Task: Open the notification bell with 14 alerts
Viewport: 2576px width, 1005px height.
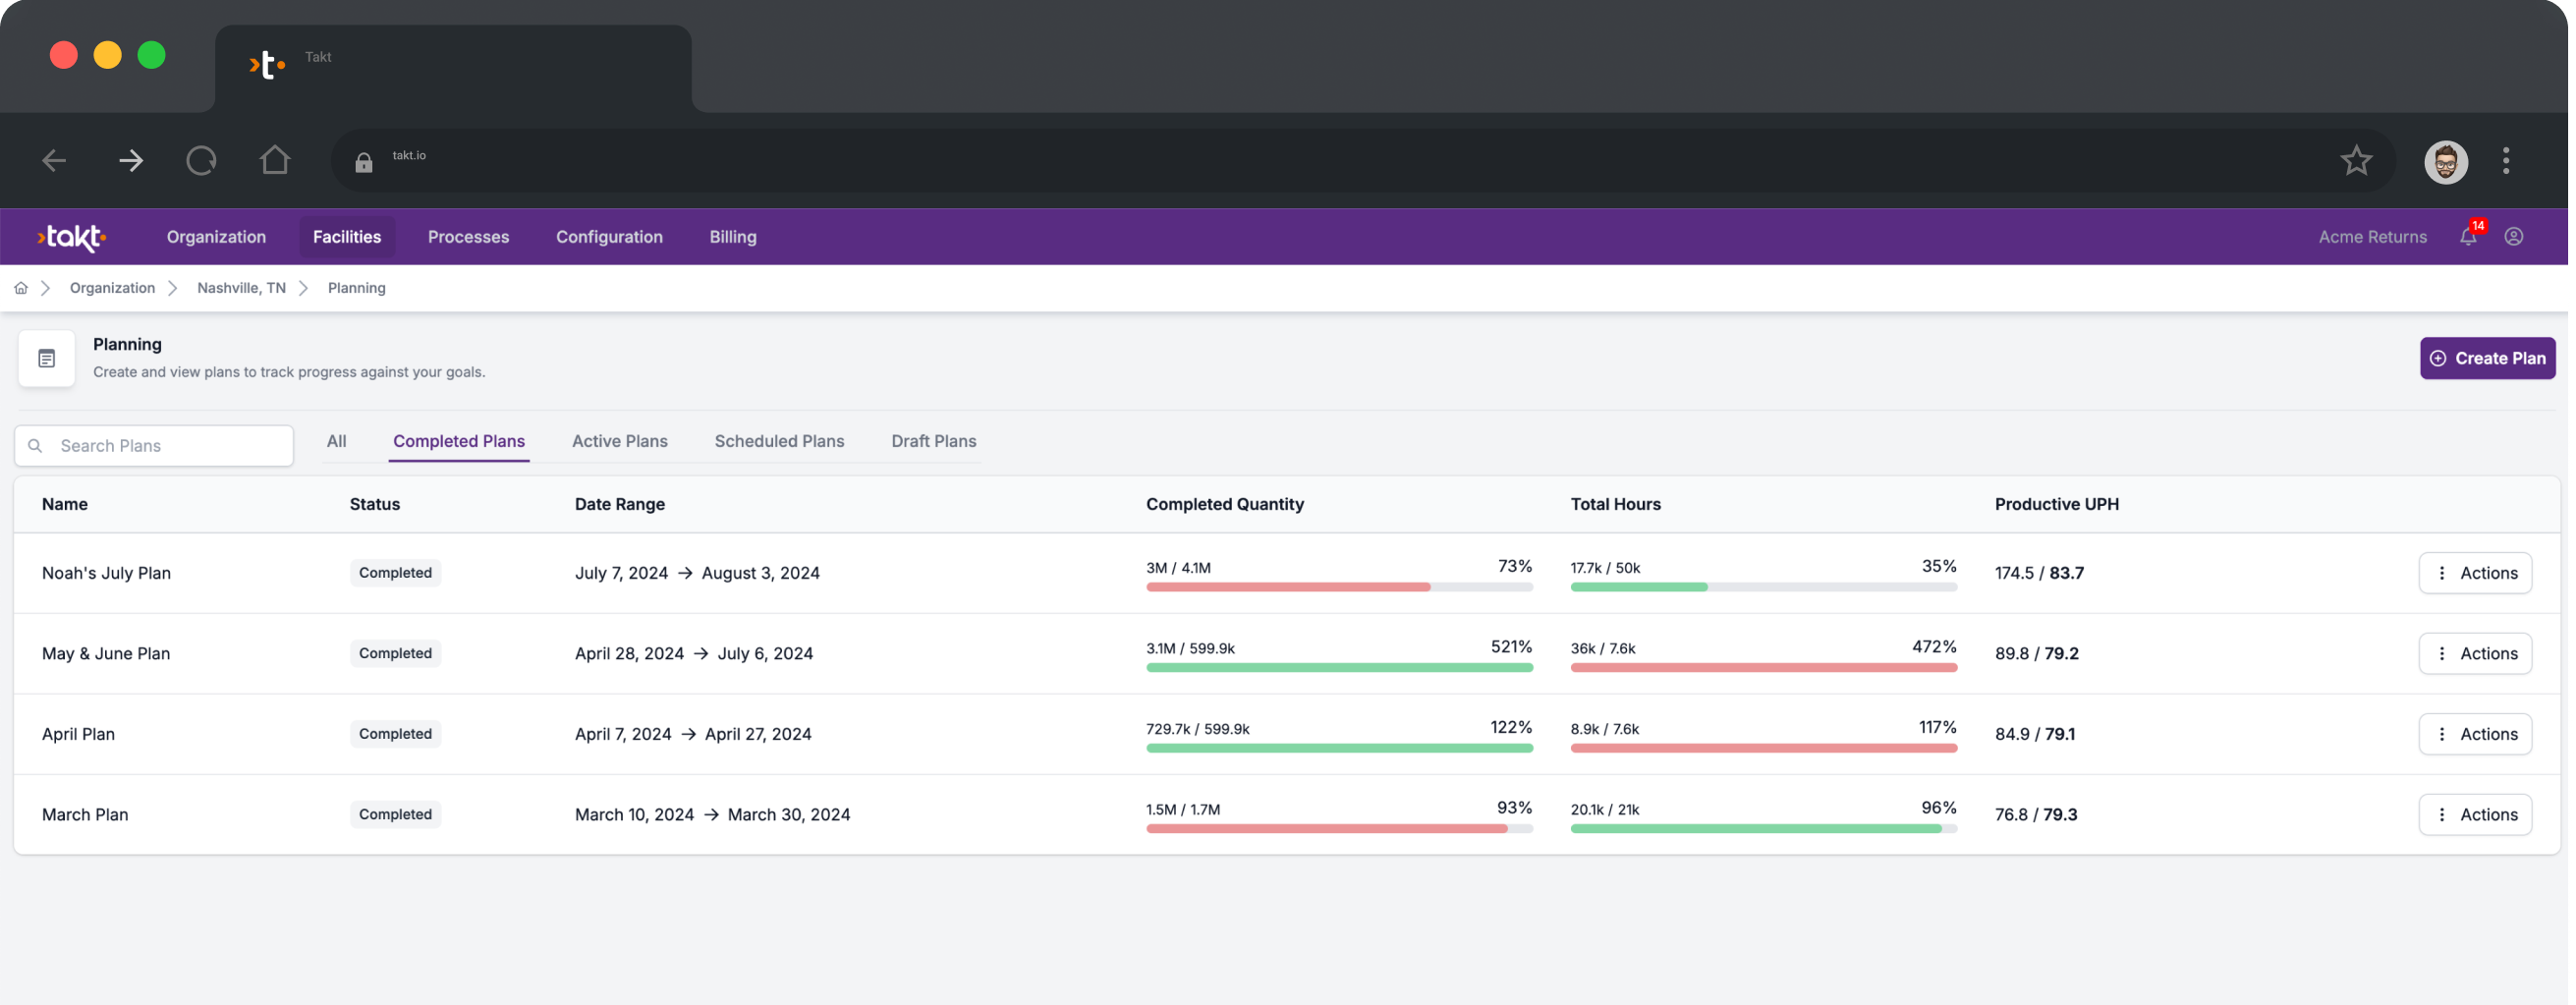Action: click(x=2466, y=236)
